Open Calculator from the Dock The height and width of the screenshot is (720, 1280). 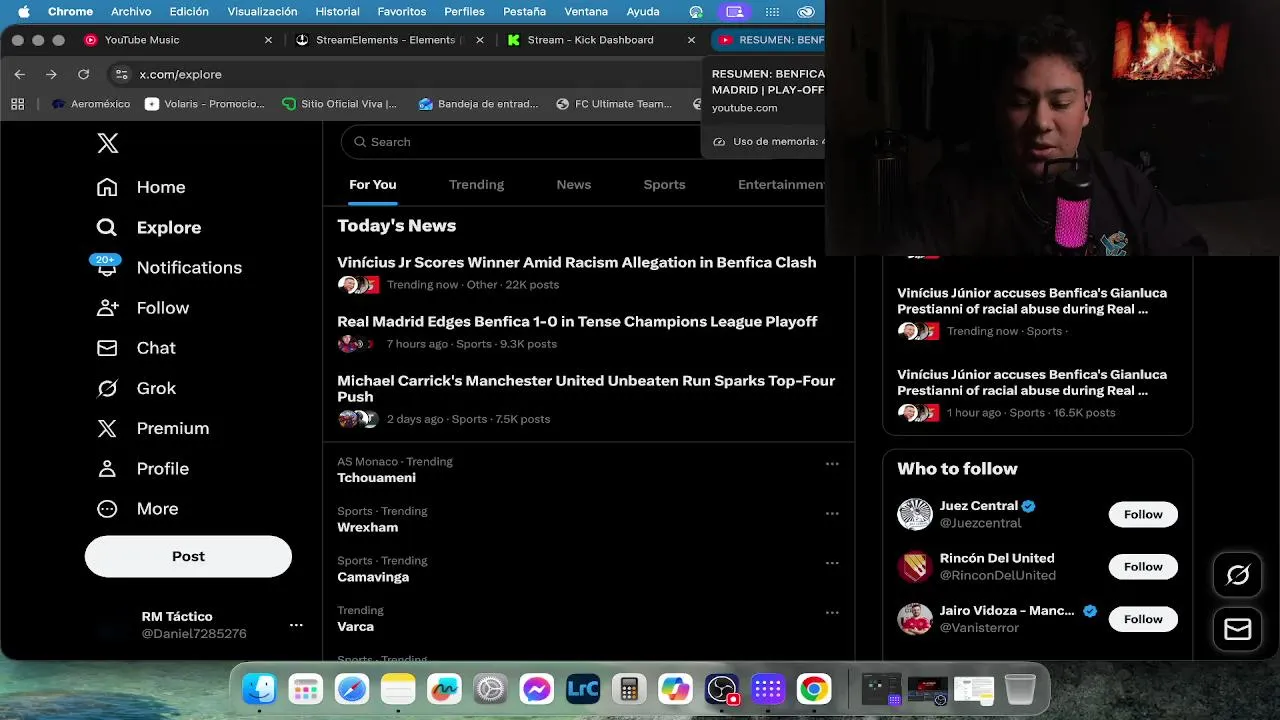tap(629, 689)
